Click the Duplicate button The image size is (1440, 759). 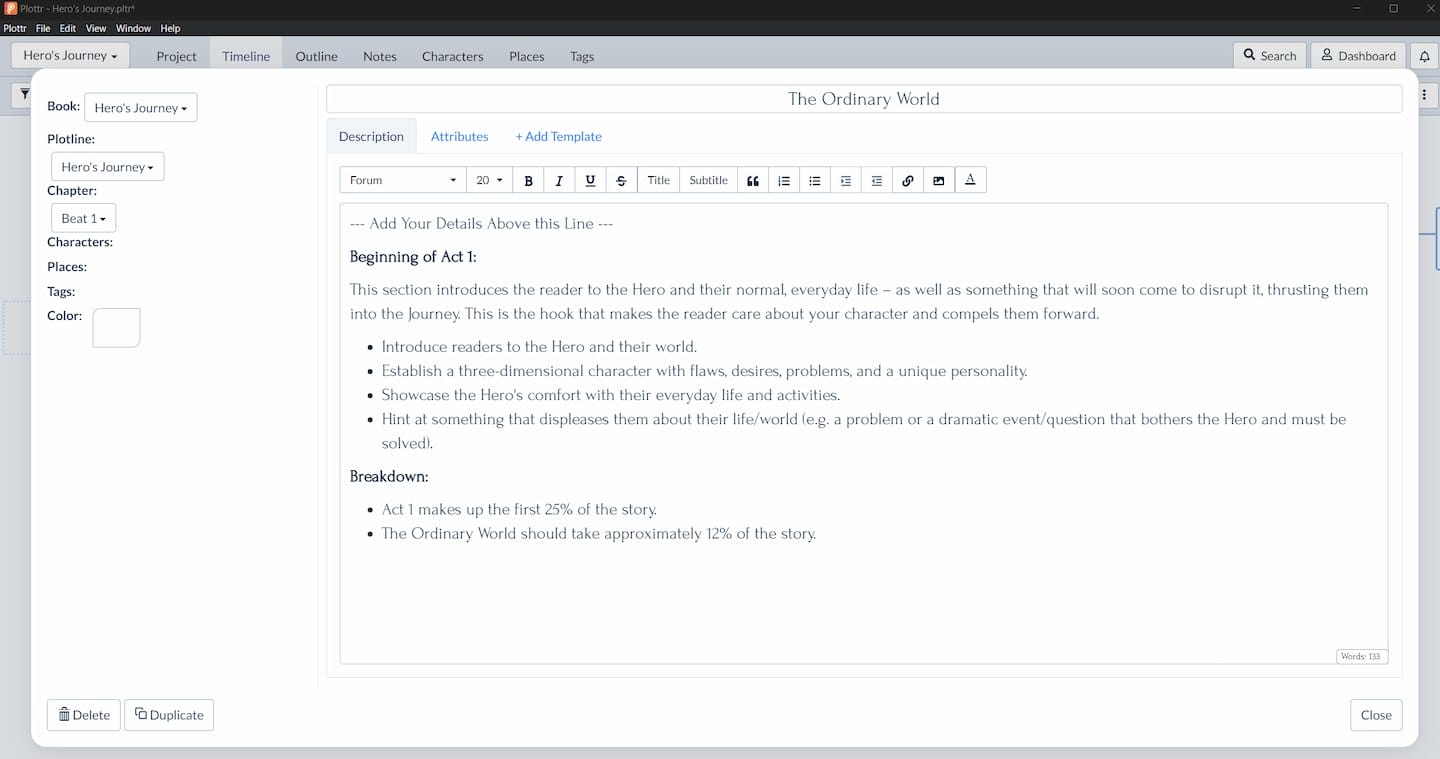pyautogui.click(x=169, y=715)
